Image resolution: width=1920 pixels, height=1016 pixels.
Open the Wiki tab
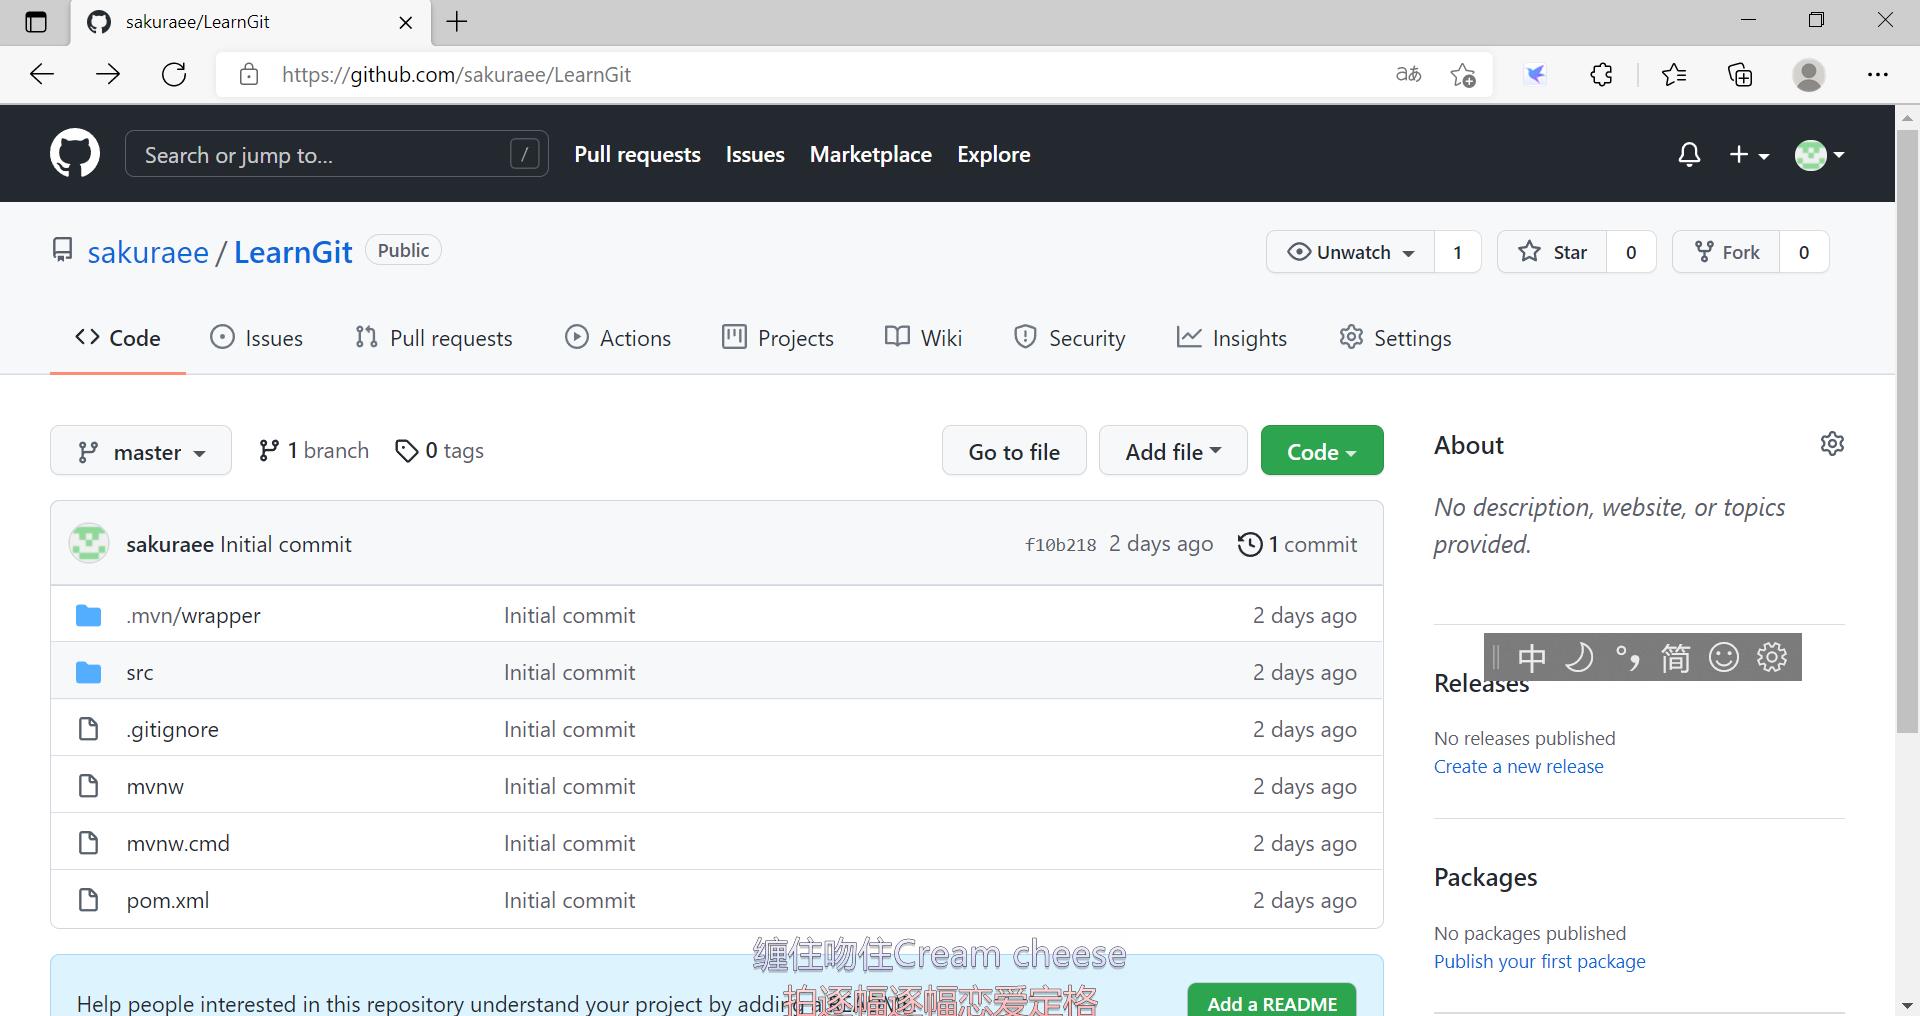[x=923, y=338]
